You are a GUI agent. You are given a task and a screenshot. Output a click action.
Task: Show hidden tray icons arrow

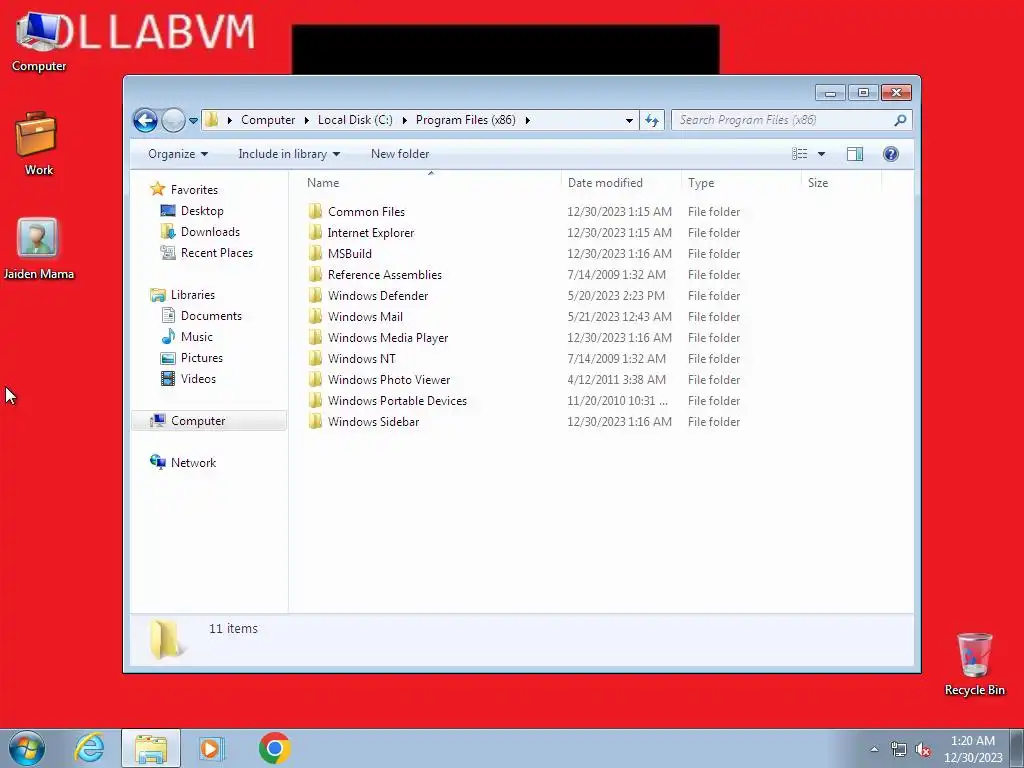pyautogui.click(x=874, y=749)
